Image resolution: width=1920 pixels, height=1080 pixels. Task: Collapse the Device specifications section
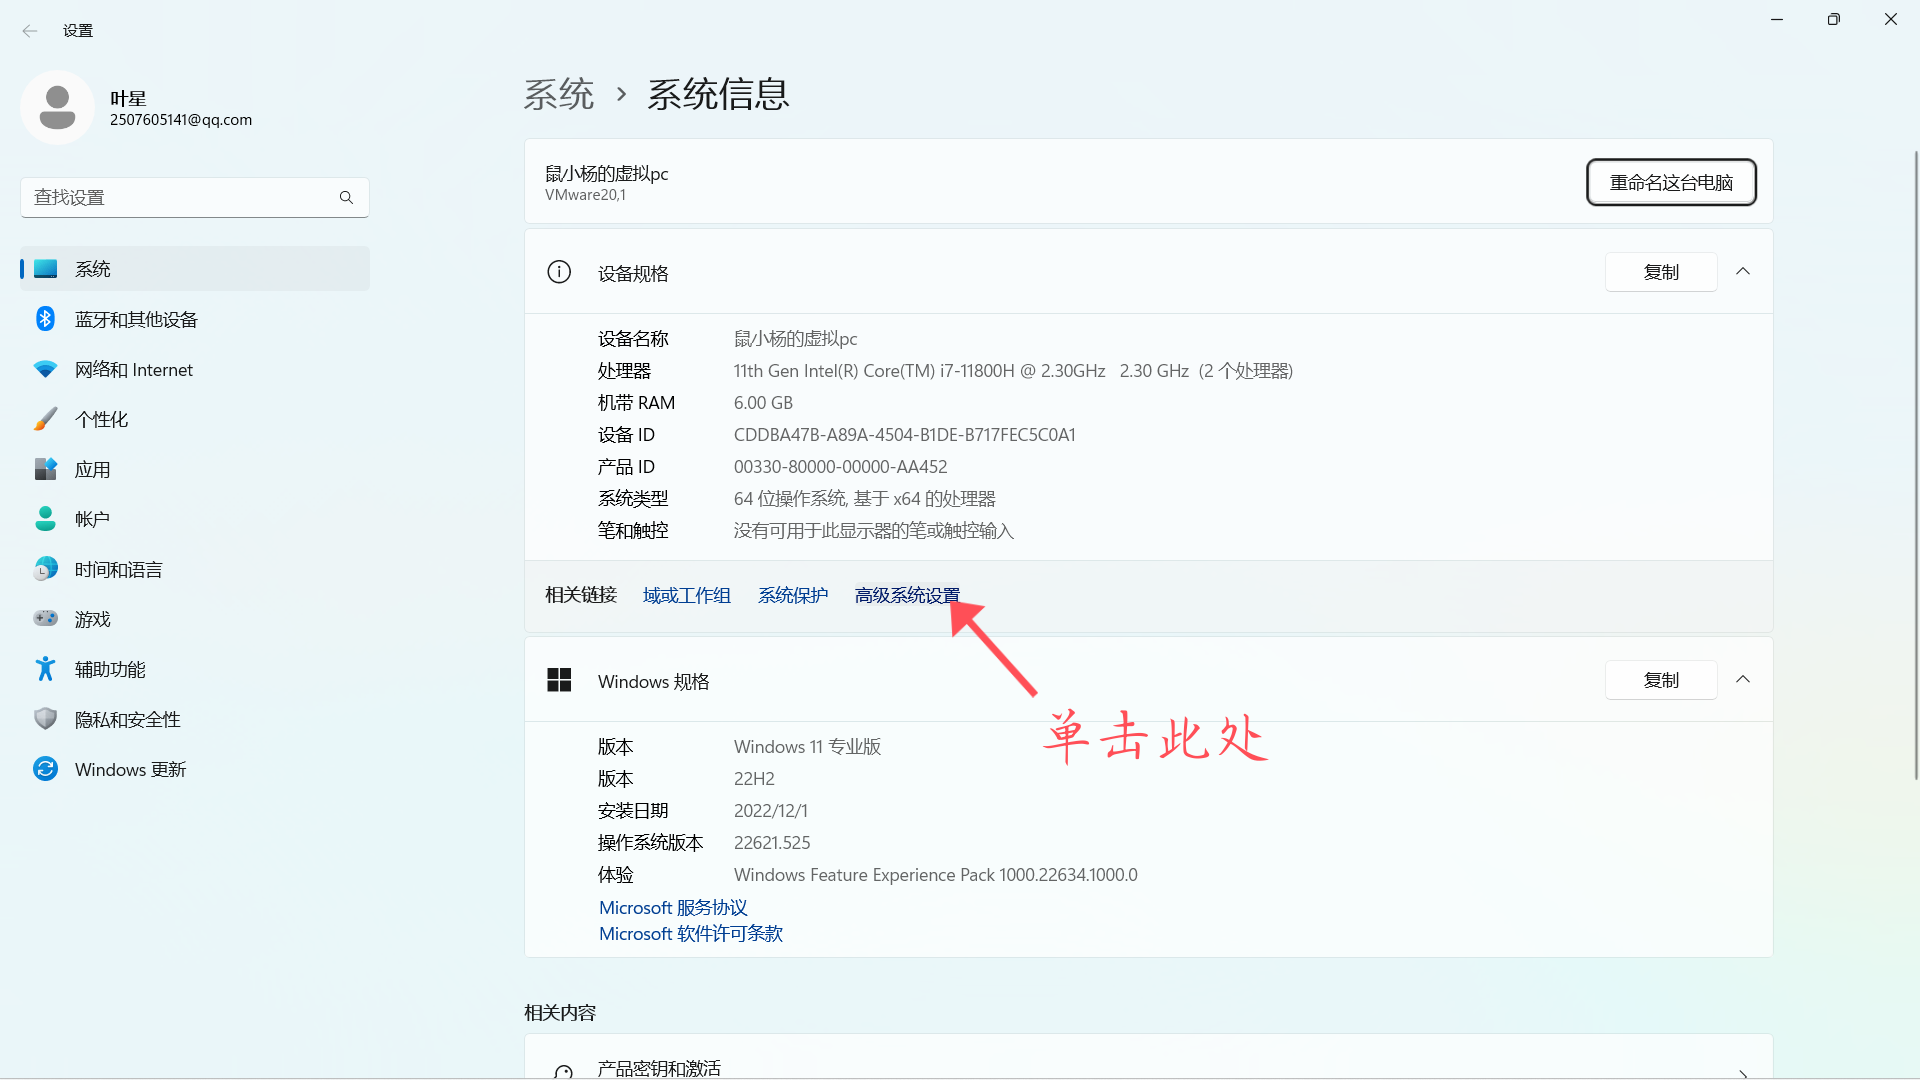(1743, 272)
